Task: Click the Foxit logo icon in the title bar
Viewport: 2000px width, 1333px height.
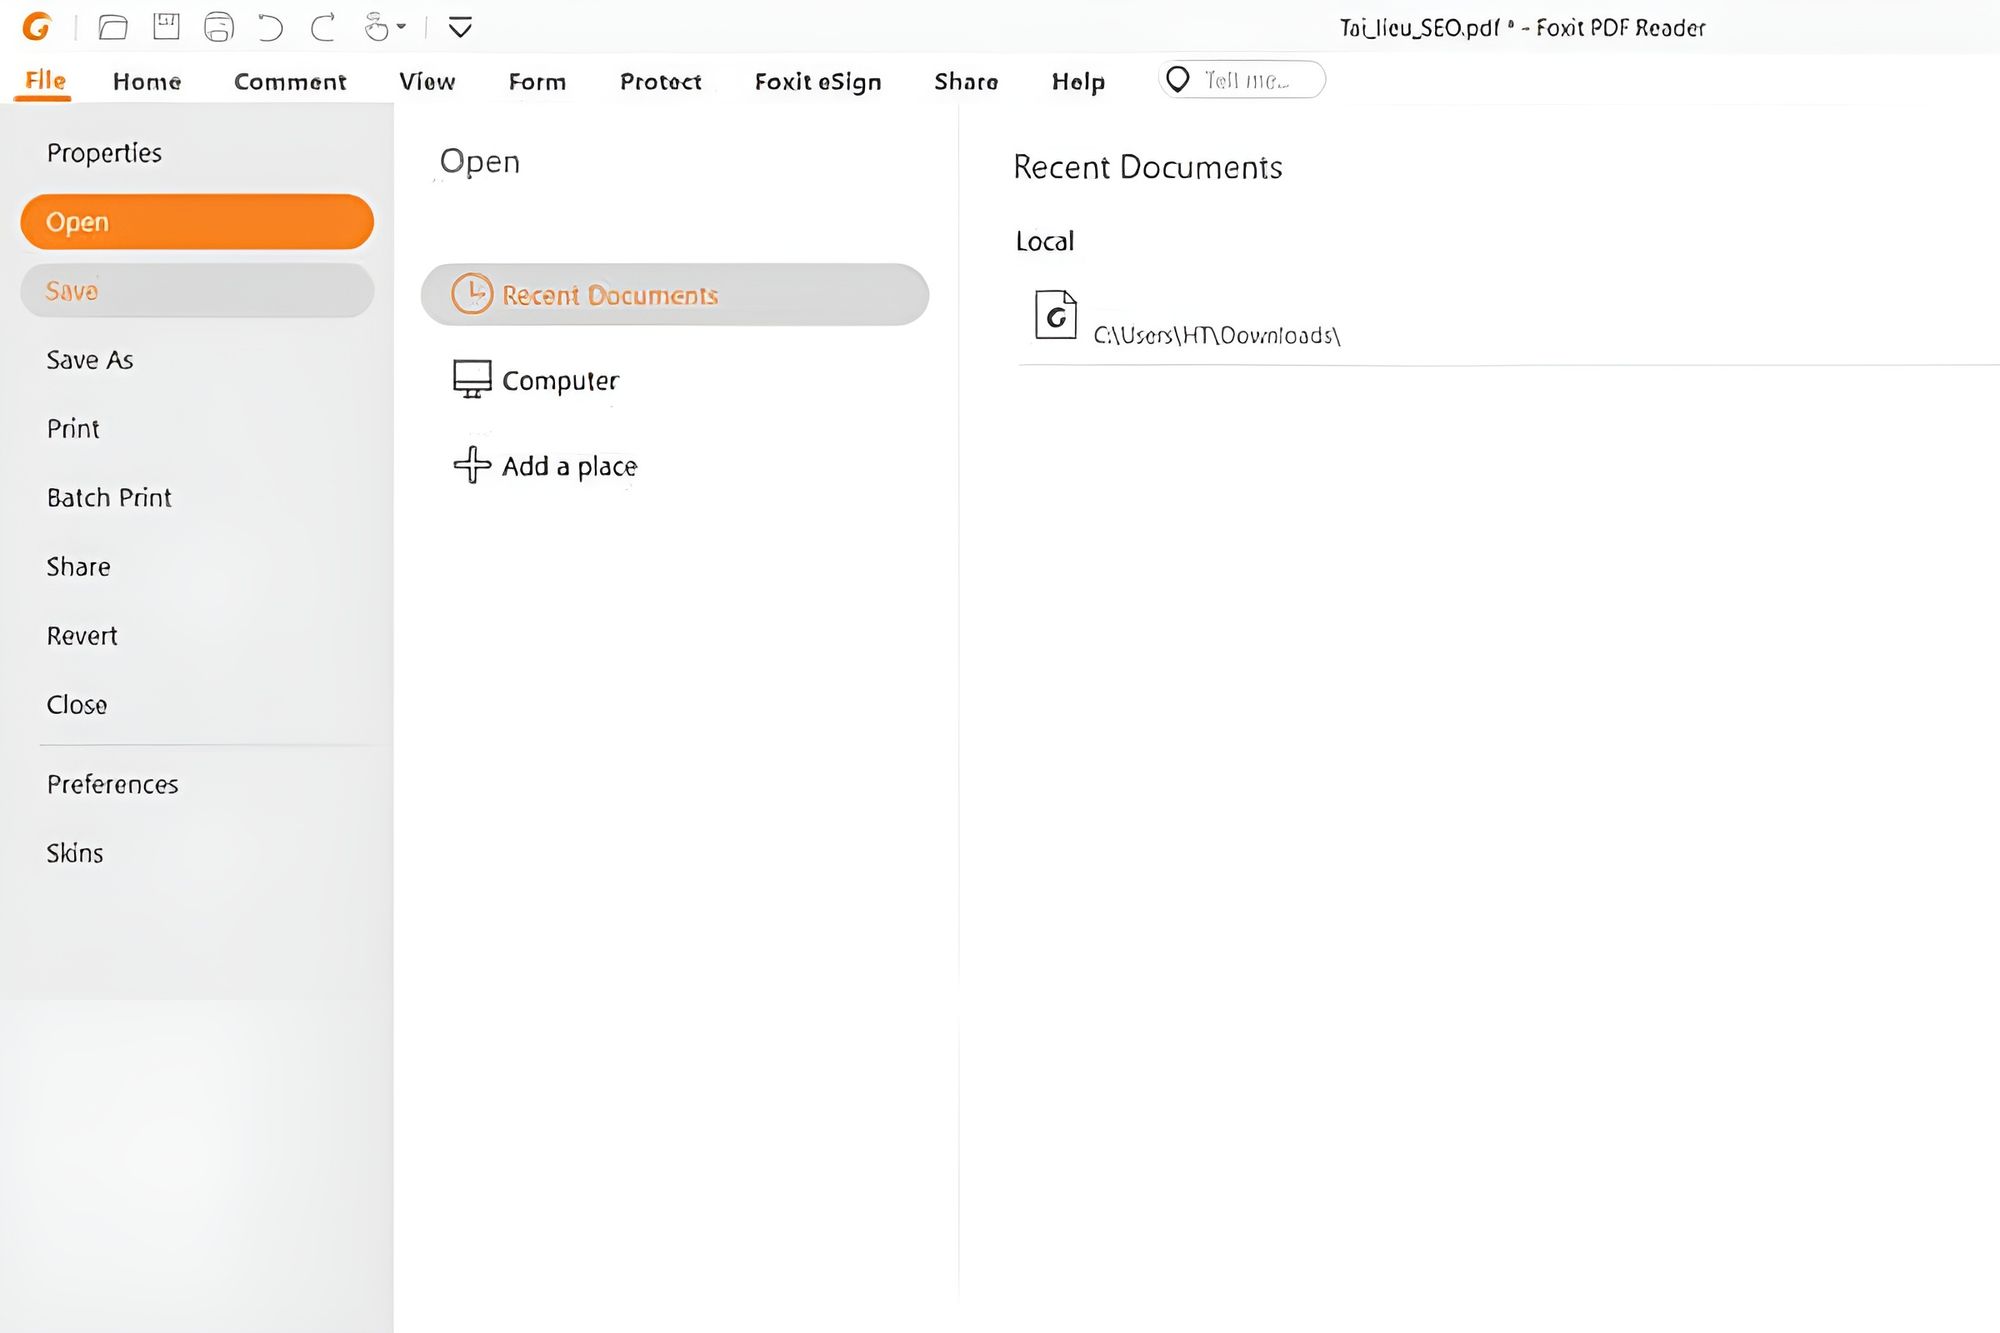Action: 37,27
